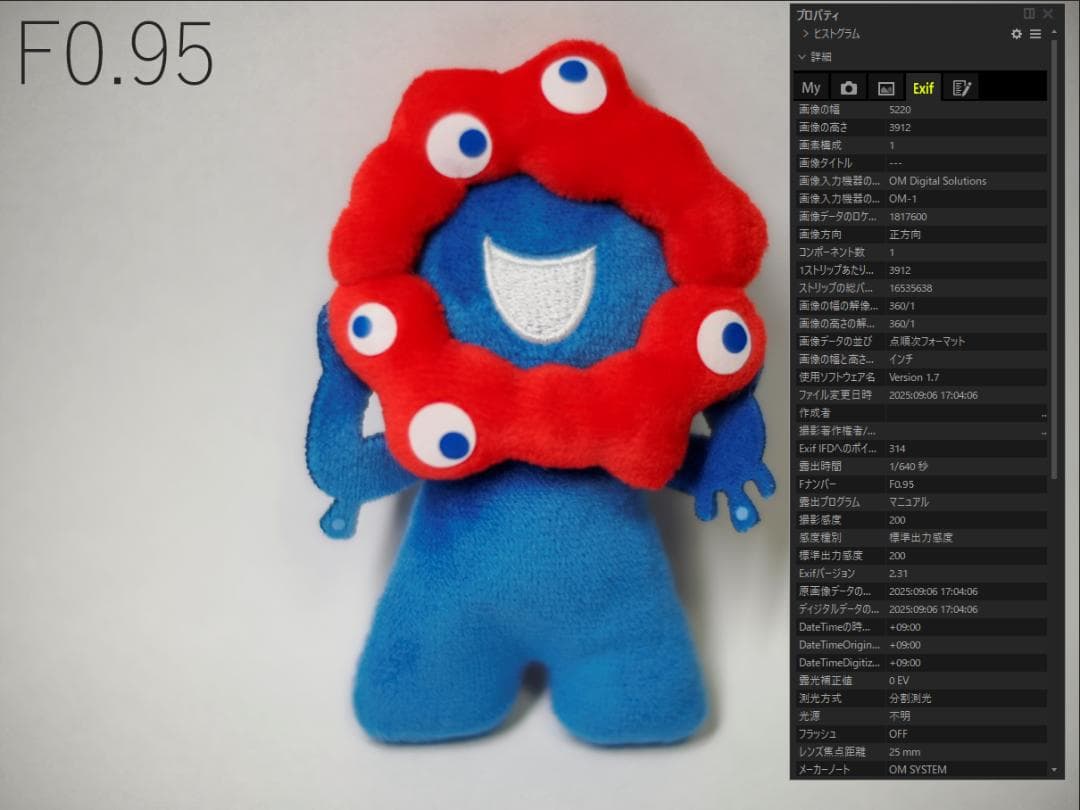Select the Exif tab

point(923,88)
